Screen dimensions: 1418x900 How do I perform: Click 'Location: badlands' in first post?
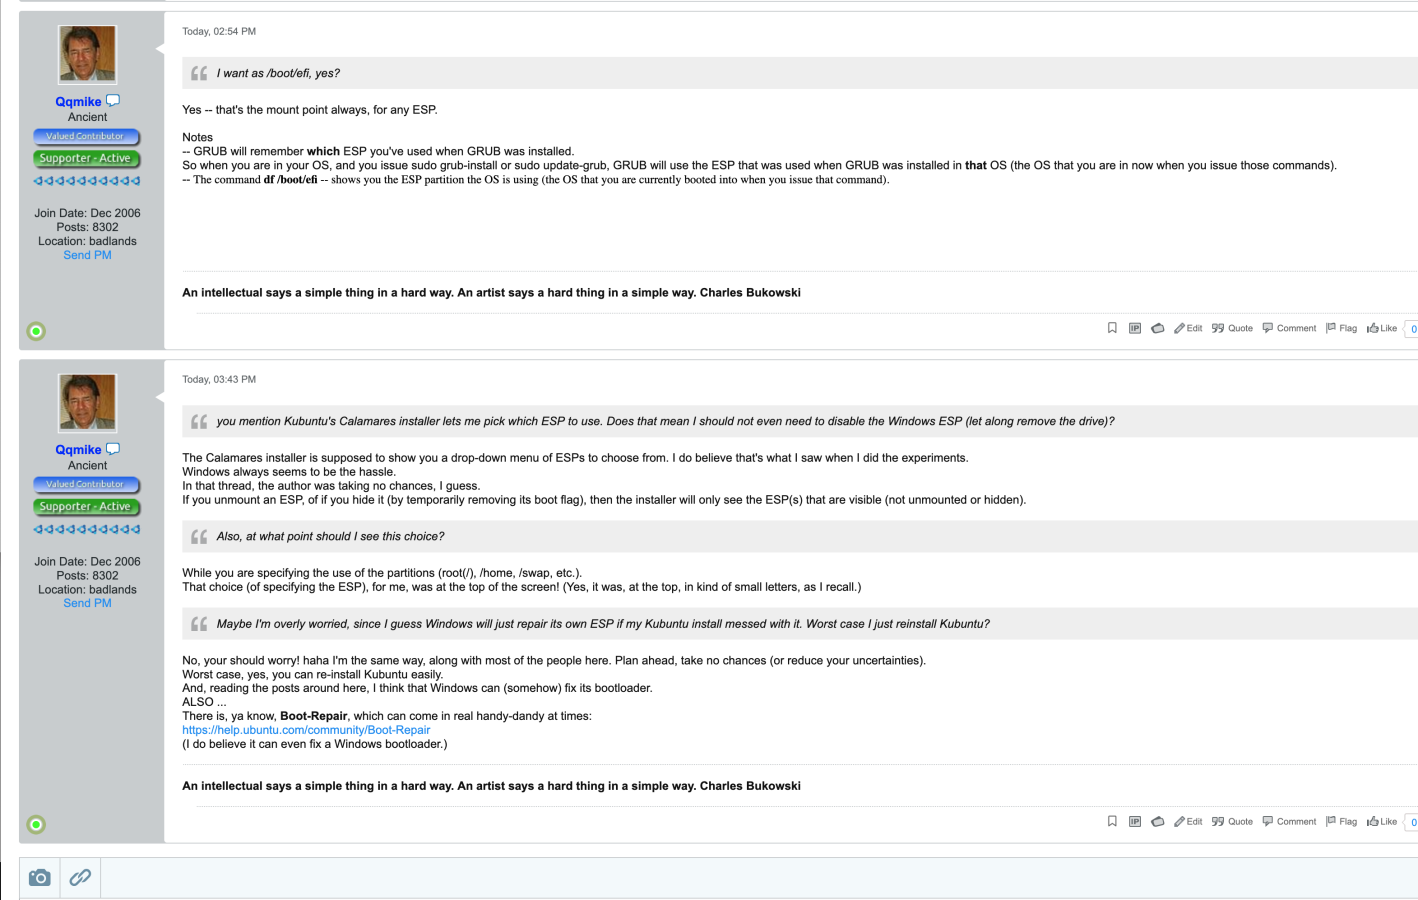(87, 241)
